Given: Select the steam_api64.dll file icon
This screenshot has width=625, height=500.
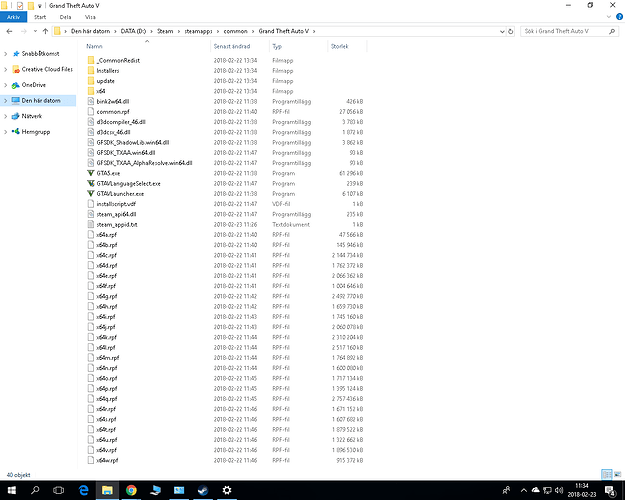Looking at the screenshot, I should (x=91, y=214).
